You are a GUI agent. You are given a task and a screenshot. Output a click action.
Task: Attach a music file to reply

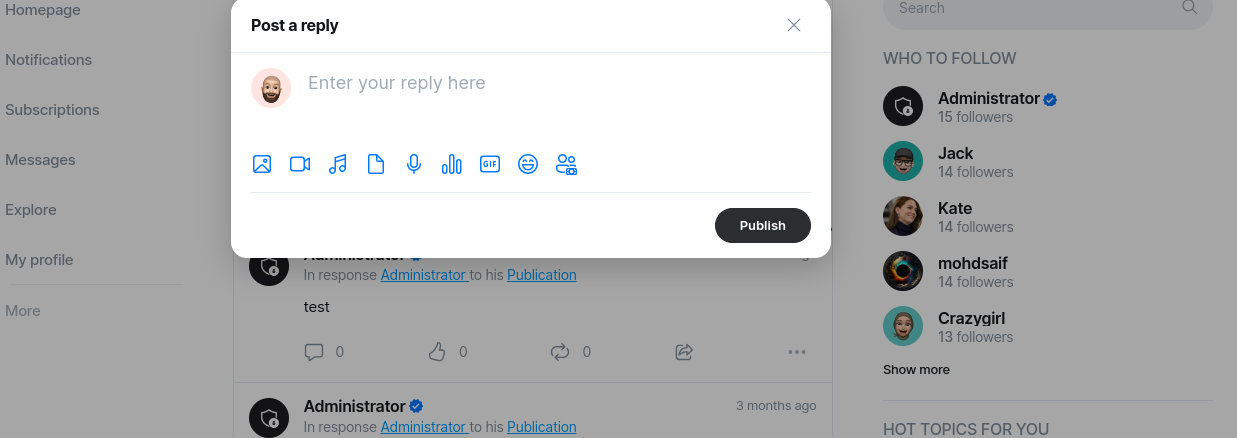click(x=338, y=164)
